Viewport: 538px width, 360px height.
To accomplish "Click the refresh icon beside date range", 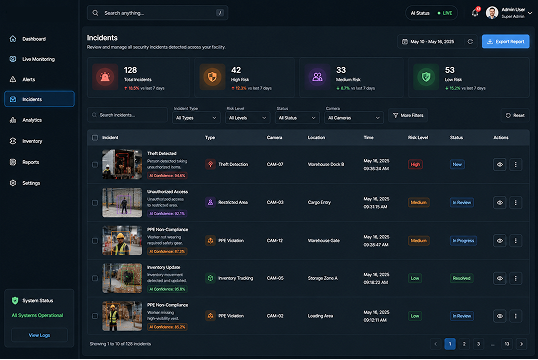I will coord(470,42).
